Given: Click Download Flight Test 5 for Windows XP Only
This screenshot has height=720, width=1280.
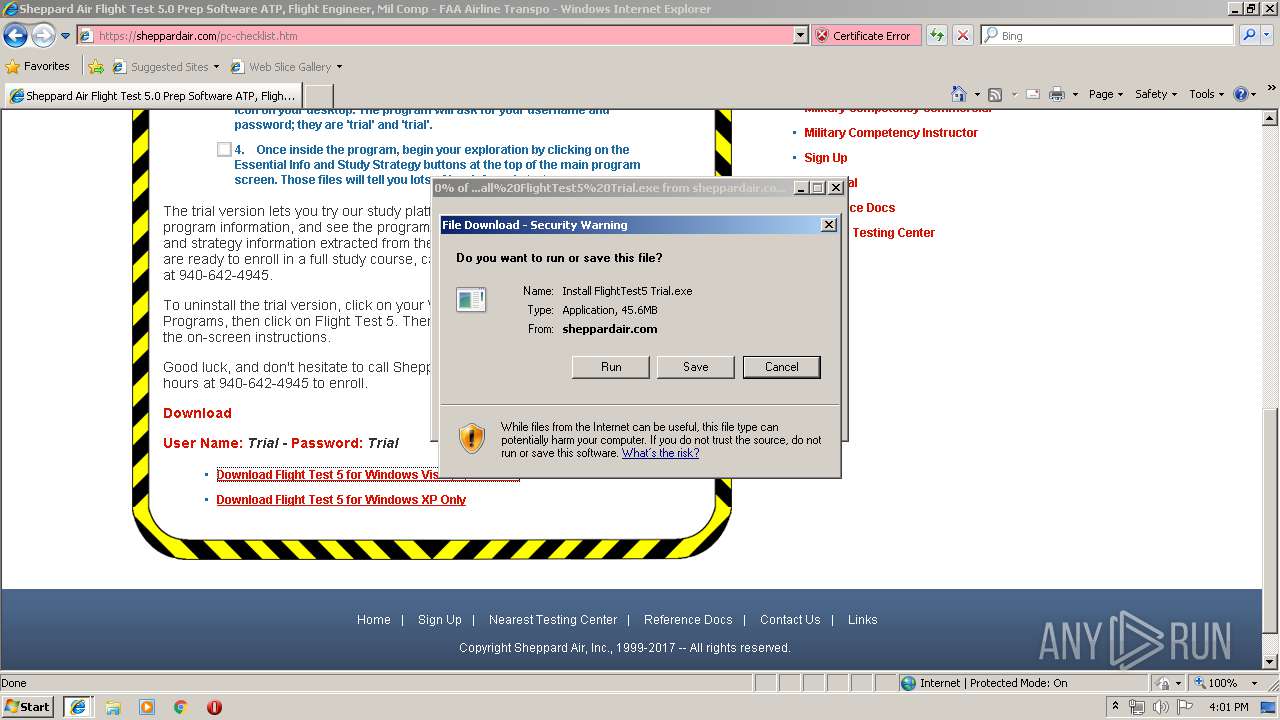Looking at the screenshot, I should click(x=341, y=500).
